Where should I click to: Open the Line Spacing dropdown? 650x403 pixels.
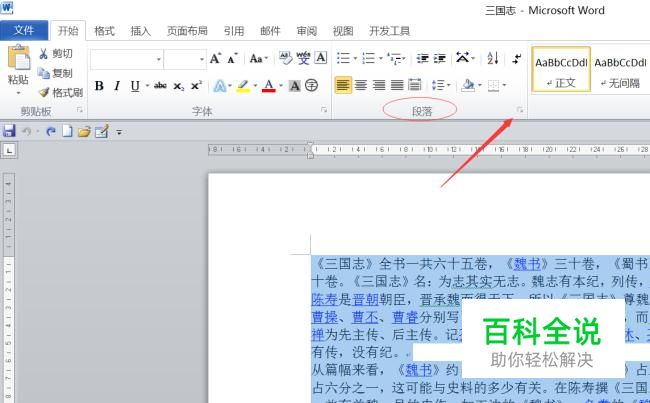pos(440,85)
